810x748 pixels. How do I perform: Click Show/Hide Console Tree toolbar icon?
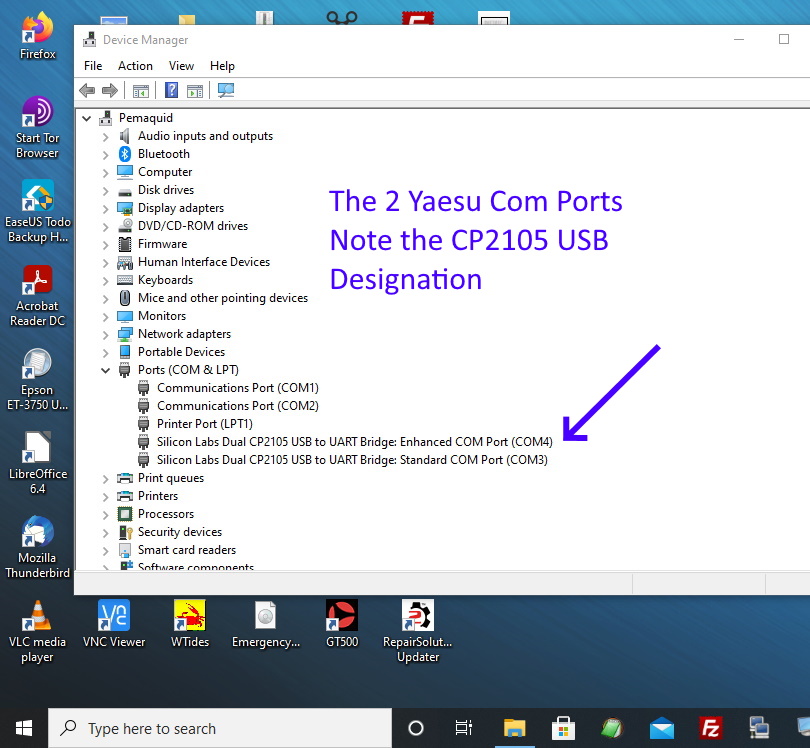[x=141, y=91]
